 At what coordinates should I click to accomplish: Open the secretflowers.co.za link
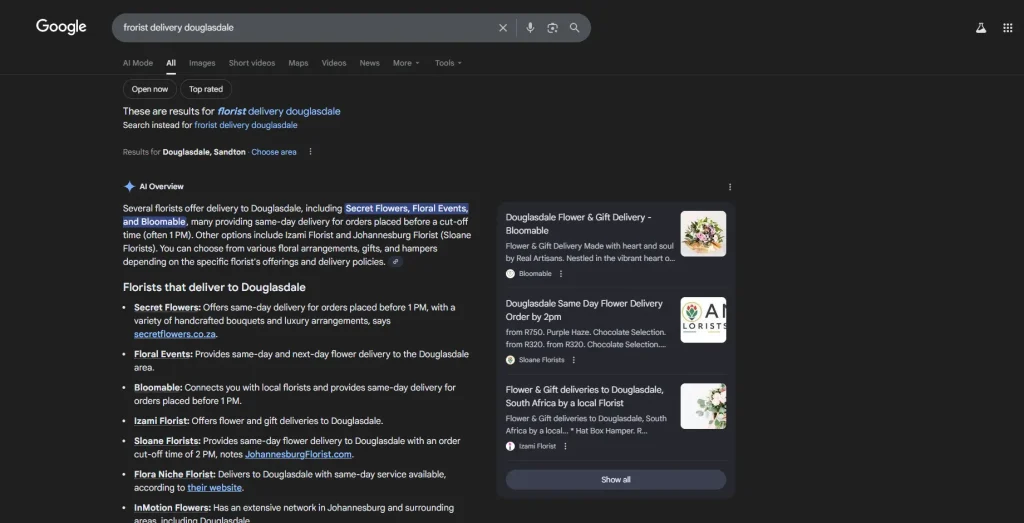click(x=175, y=334)
